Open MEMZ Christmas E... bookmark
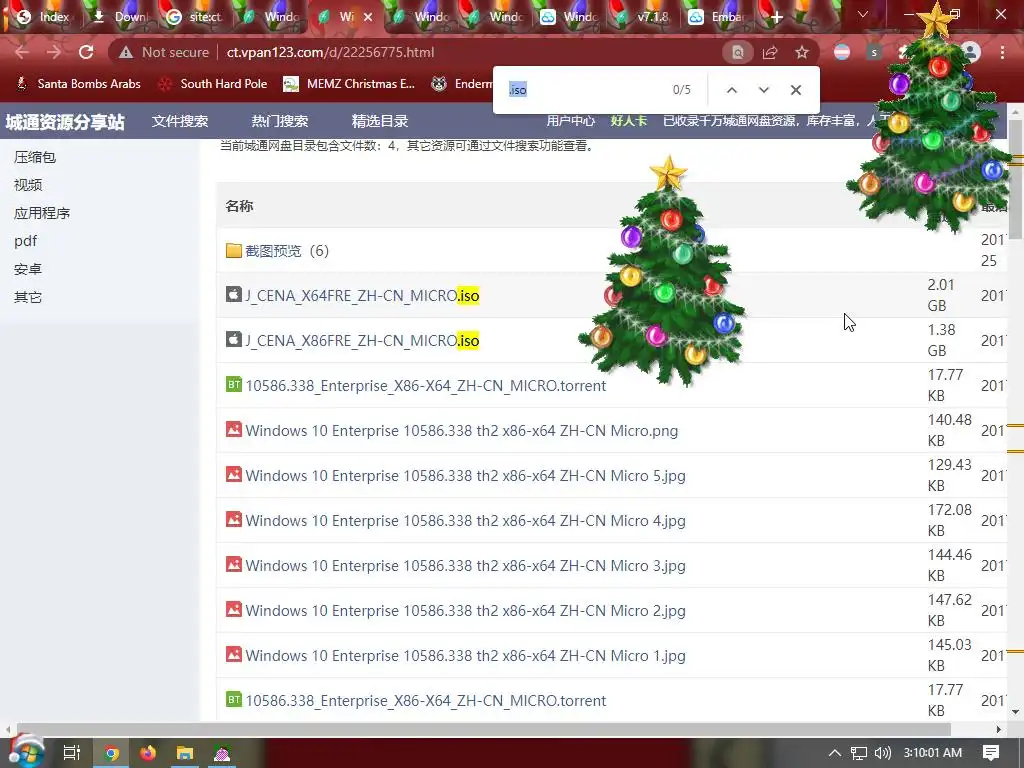Image resolution: width=1024 pixels, height=768 pixels. [349, 84]
